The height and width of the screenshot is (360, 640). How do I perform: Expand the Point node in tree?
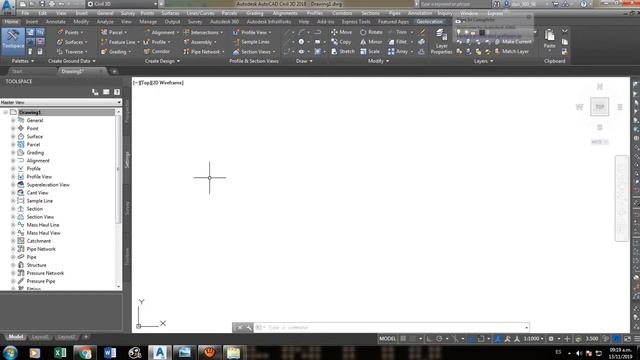click(13, 129)
